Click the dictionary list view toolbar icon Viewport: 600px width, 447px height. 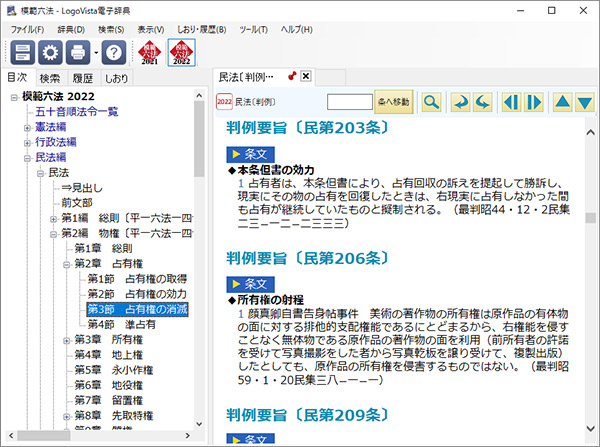click(x=23, y=52)
